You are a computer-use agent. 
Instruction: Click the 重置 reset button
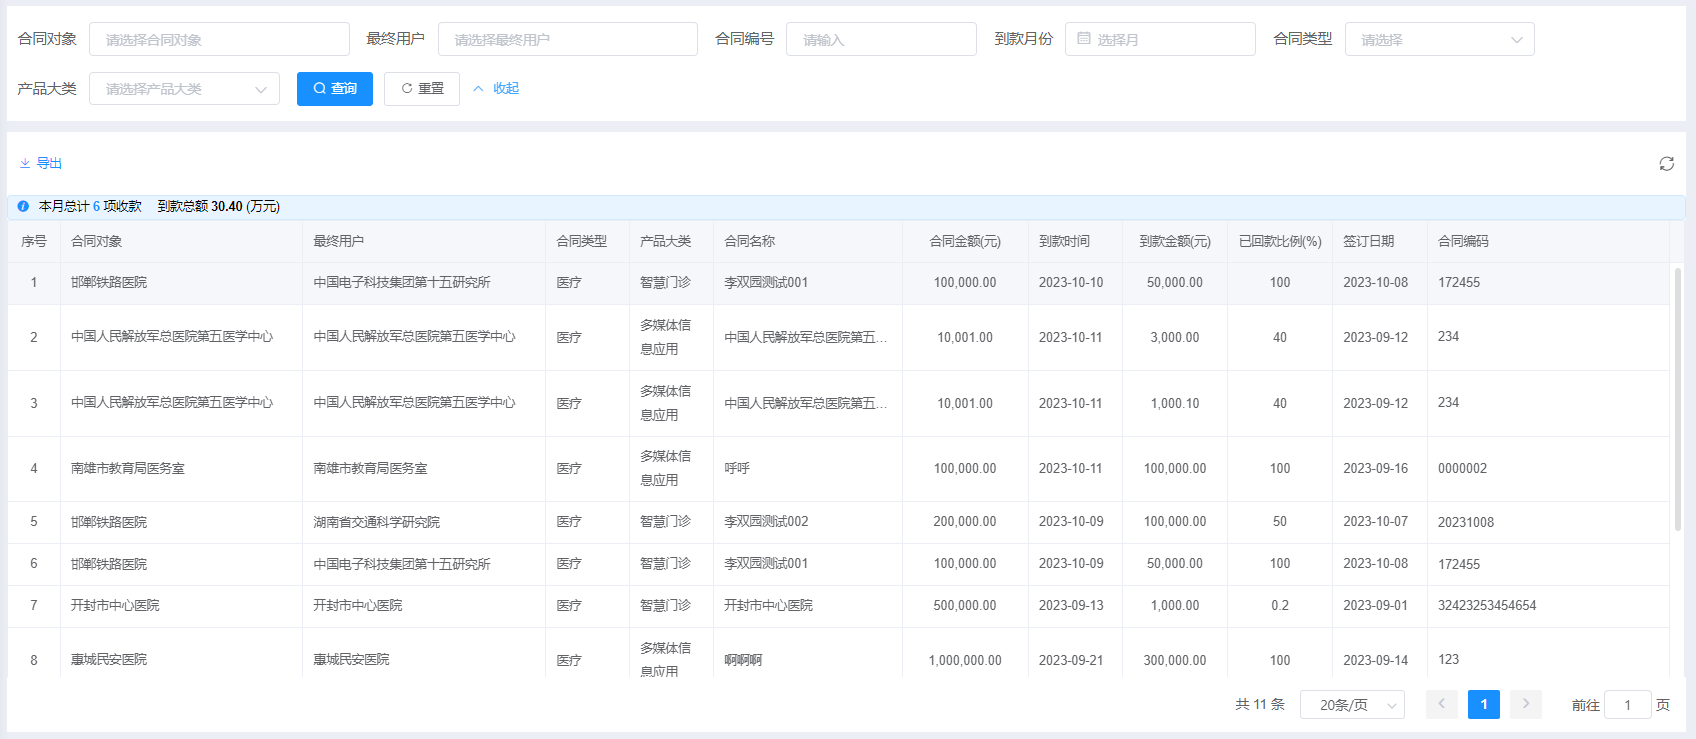tap(422, 89)
